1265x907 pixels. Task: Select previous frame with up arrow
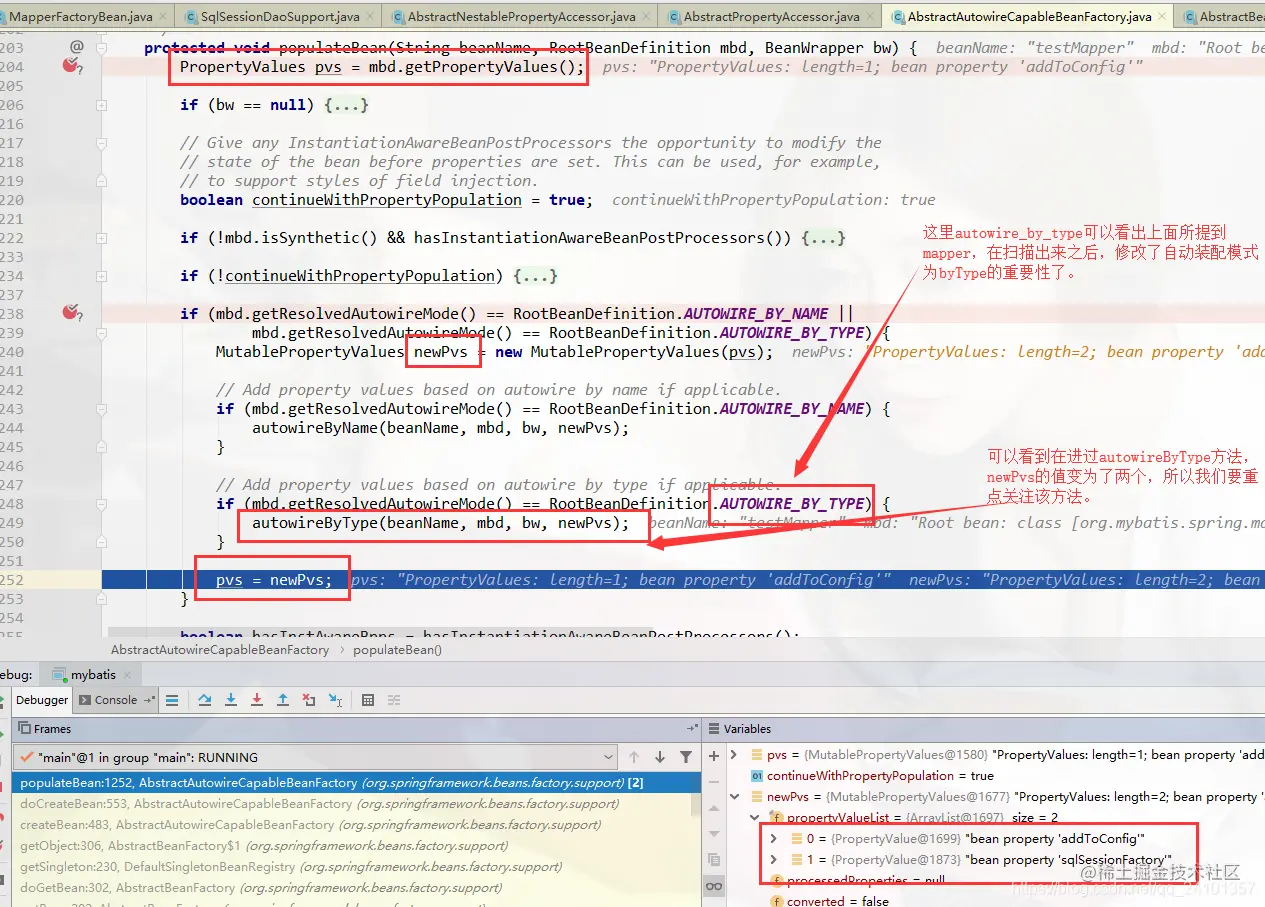coord(633,757)
